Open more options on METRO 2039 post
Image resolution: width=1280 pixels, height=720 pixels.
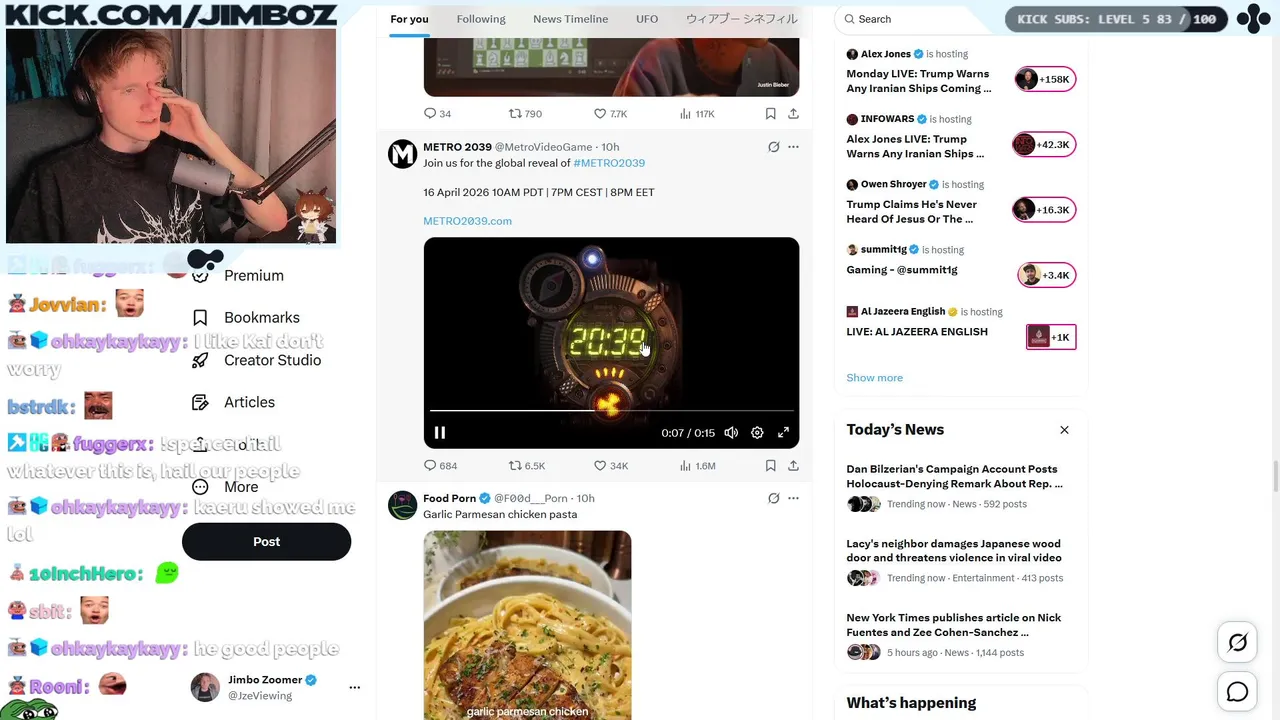coord(793,147)
